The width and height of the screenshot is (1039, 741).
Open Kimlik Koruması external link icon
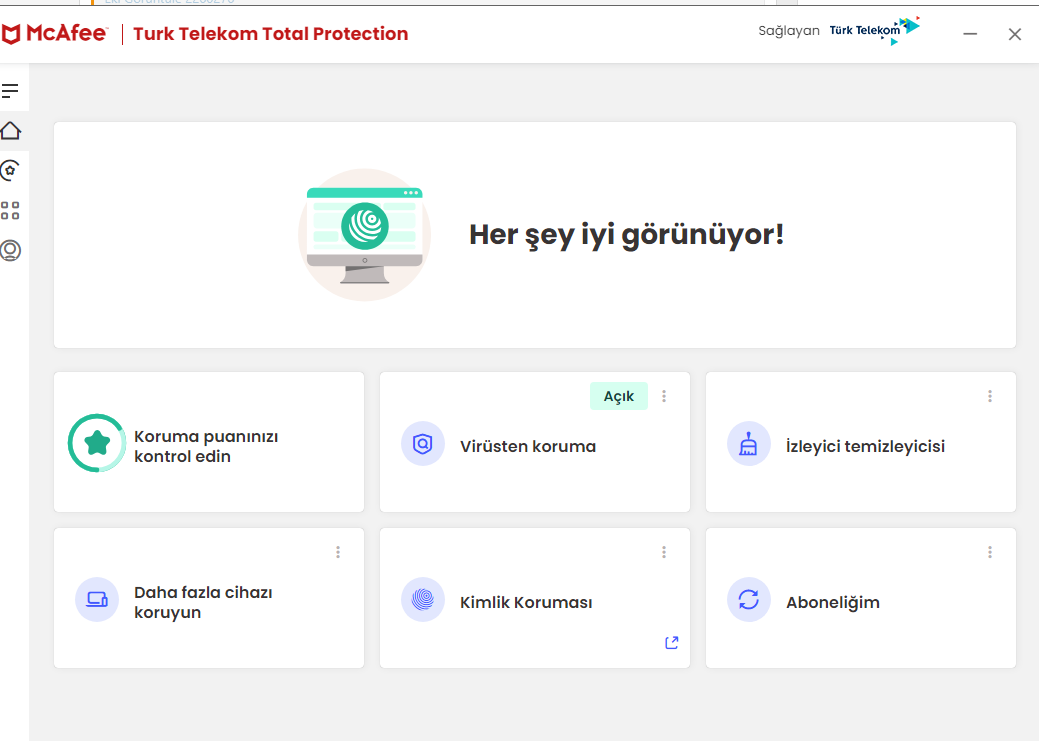click(671, 643)
